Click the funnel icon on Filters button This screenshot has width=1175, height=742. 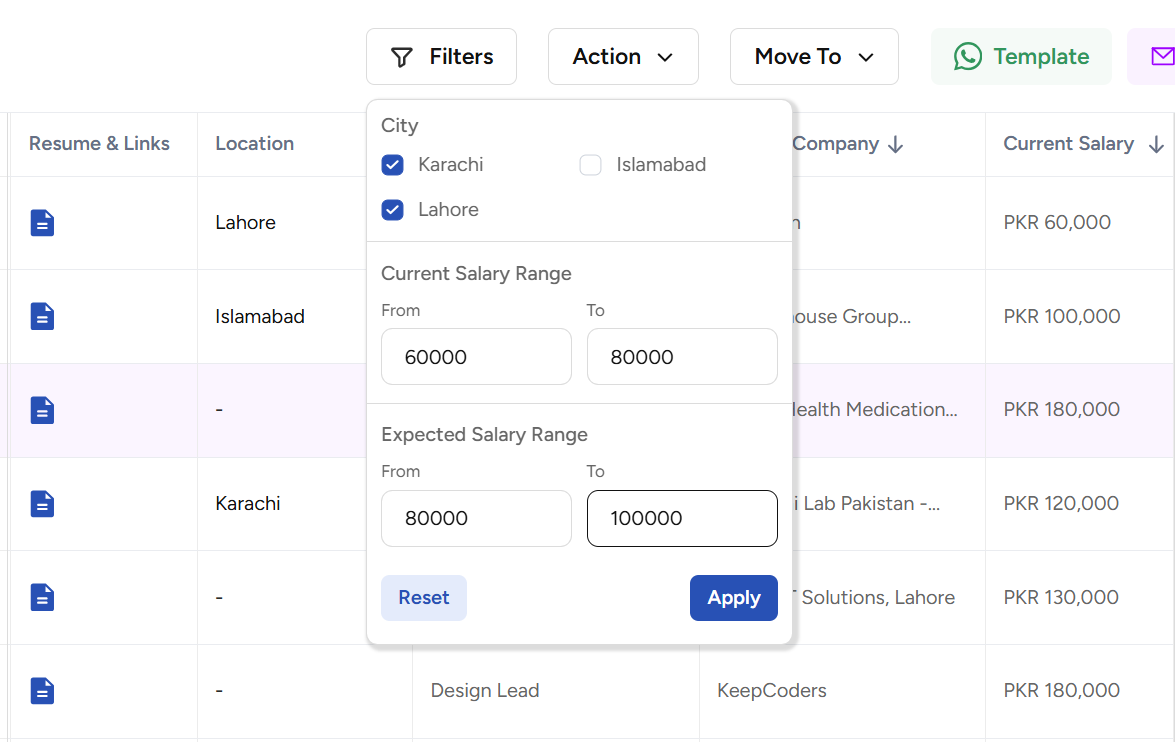pos(401,57)
